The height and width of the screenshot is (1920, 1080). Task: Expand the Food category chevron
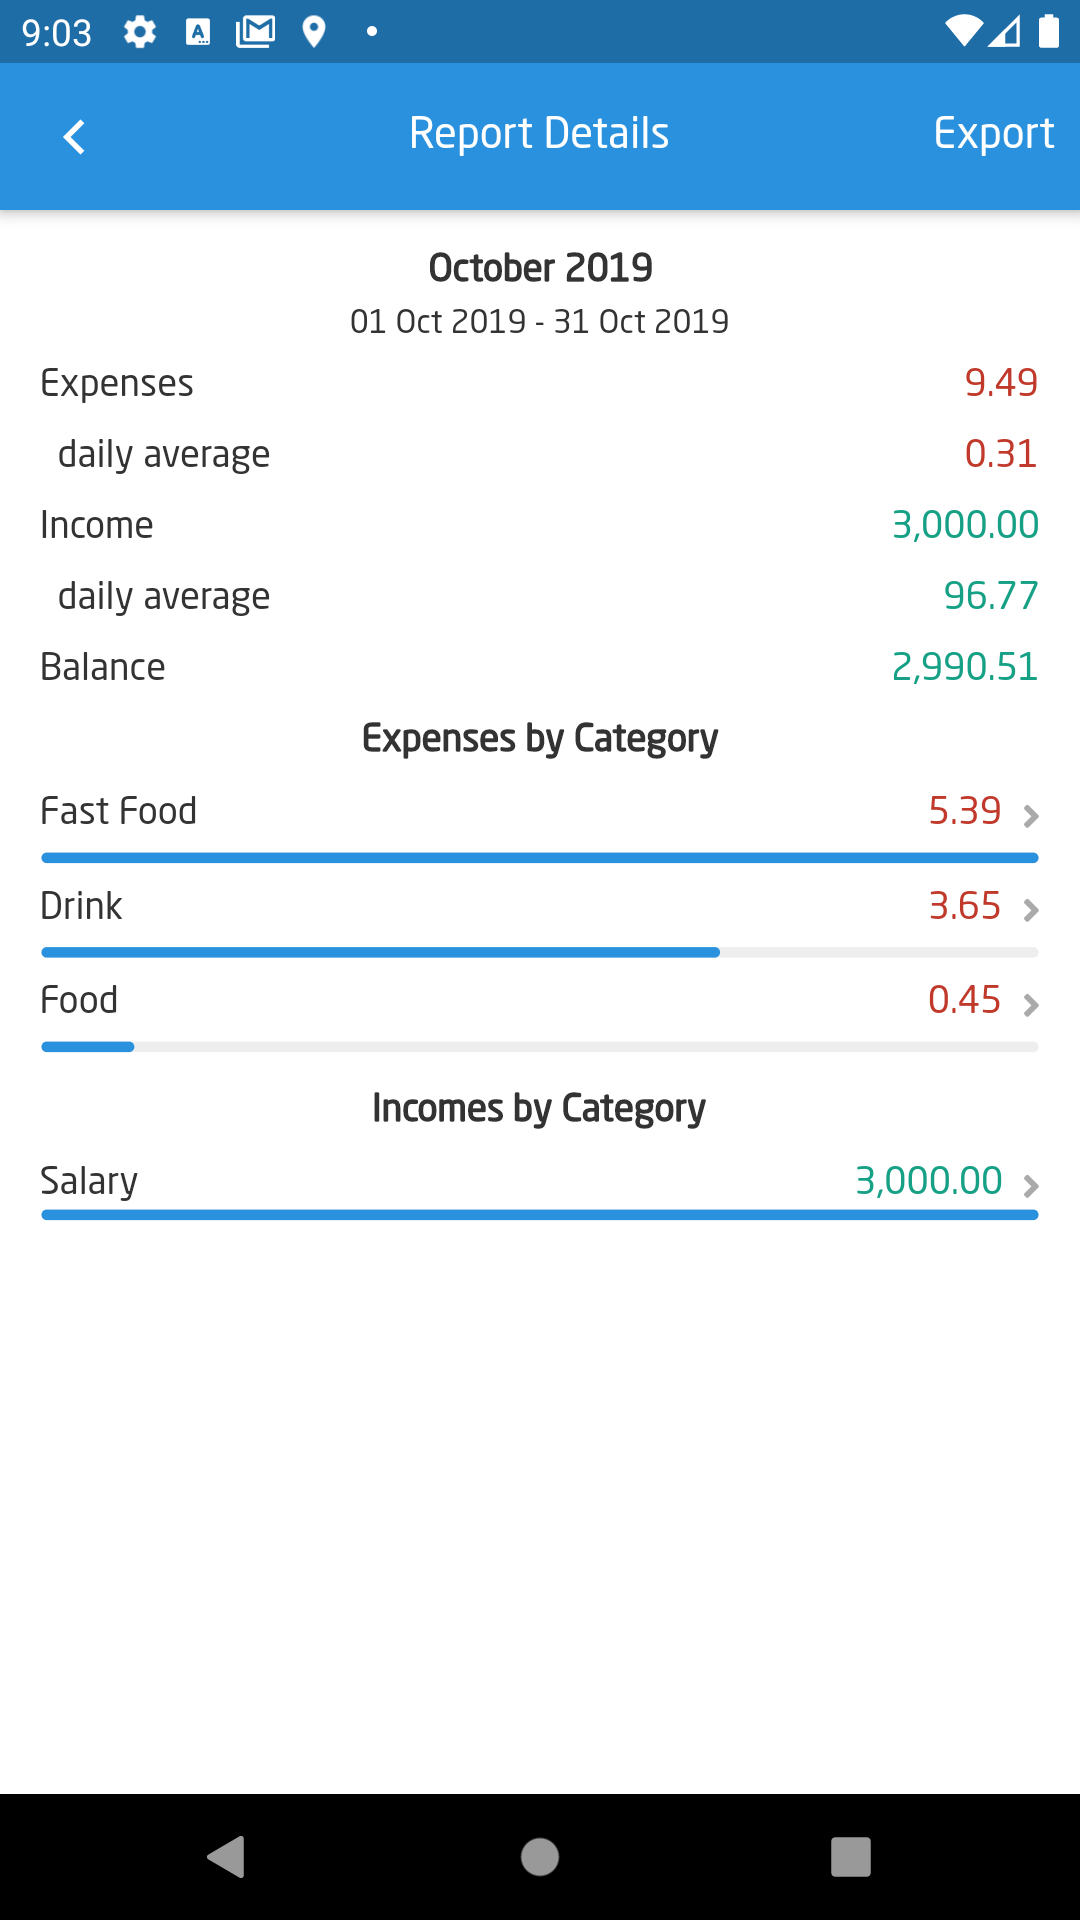tap(1031, 1004)
